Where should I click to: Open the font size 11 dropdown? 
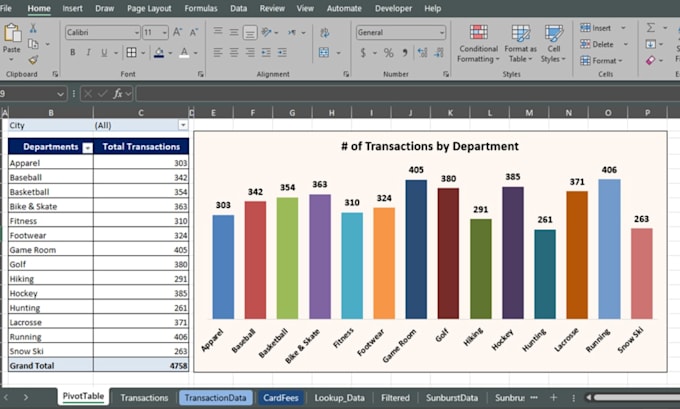pyautogui.click(x=164, y=33)
